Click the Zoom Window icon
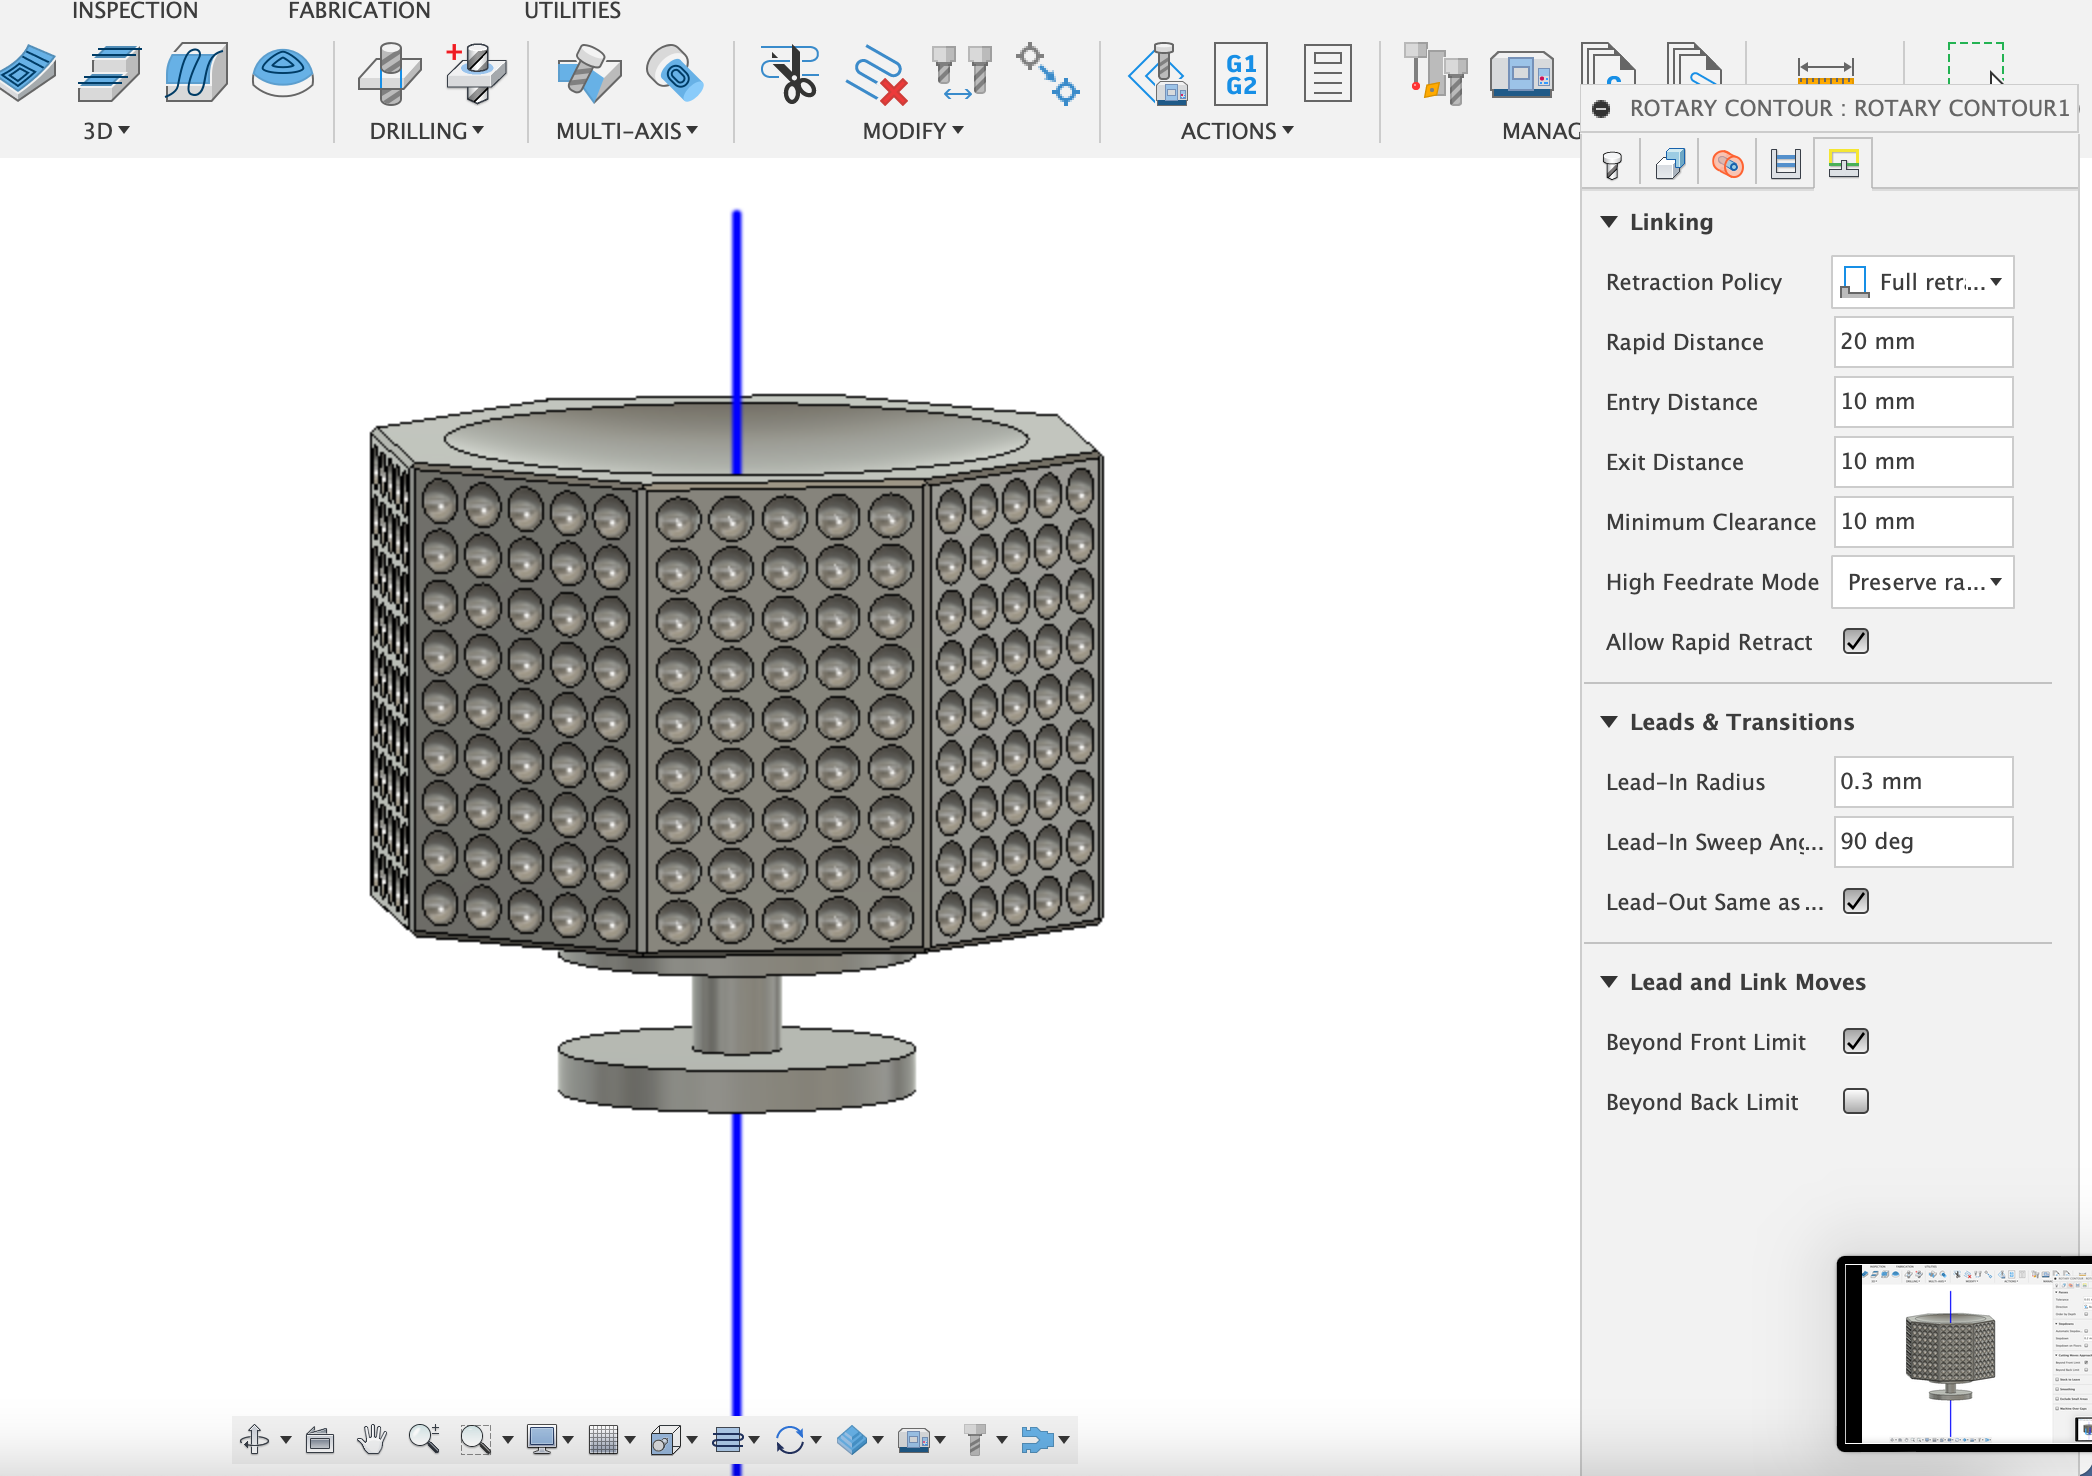Image resolution: width=2092 pixels, height=1476 pixels. (x=475, y=1439)
